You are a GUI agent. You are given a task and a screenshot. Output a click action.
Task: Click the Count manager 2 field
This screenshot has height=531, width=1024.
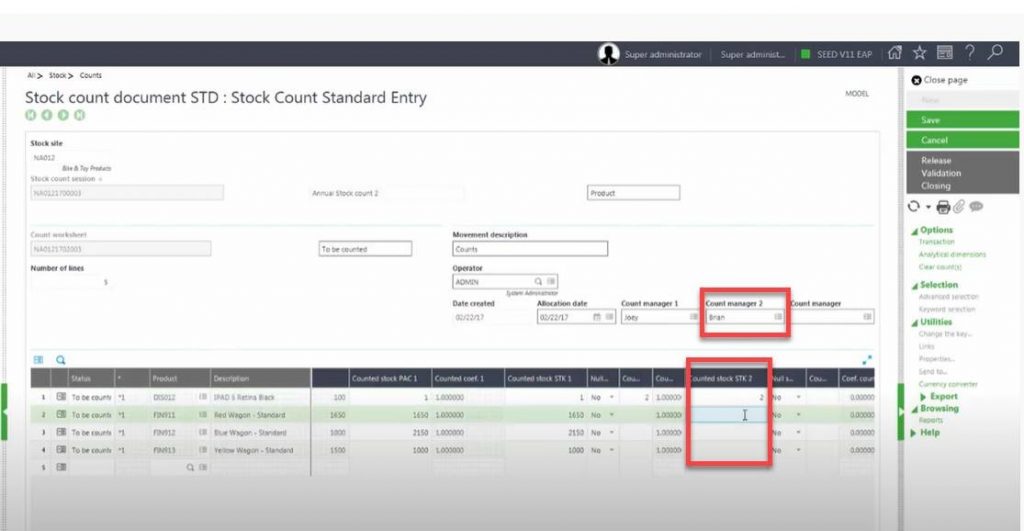pyautogui.click(x=738, y=317)
